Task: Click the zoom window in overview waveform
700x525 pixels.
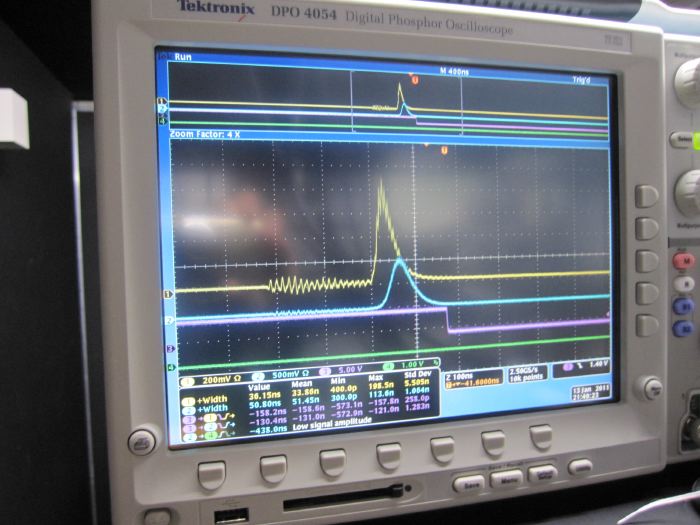Action: click(x=405, y=102)
